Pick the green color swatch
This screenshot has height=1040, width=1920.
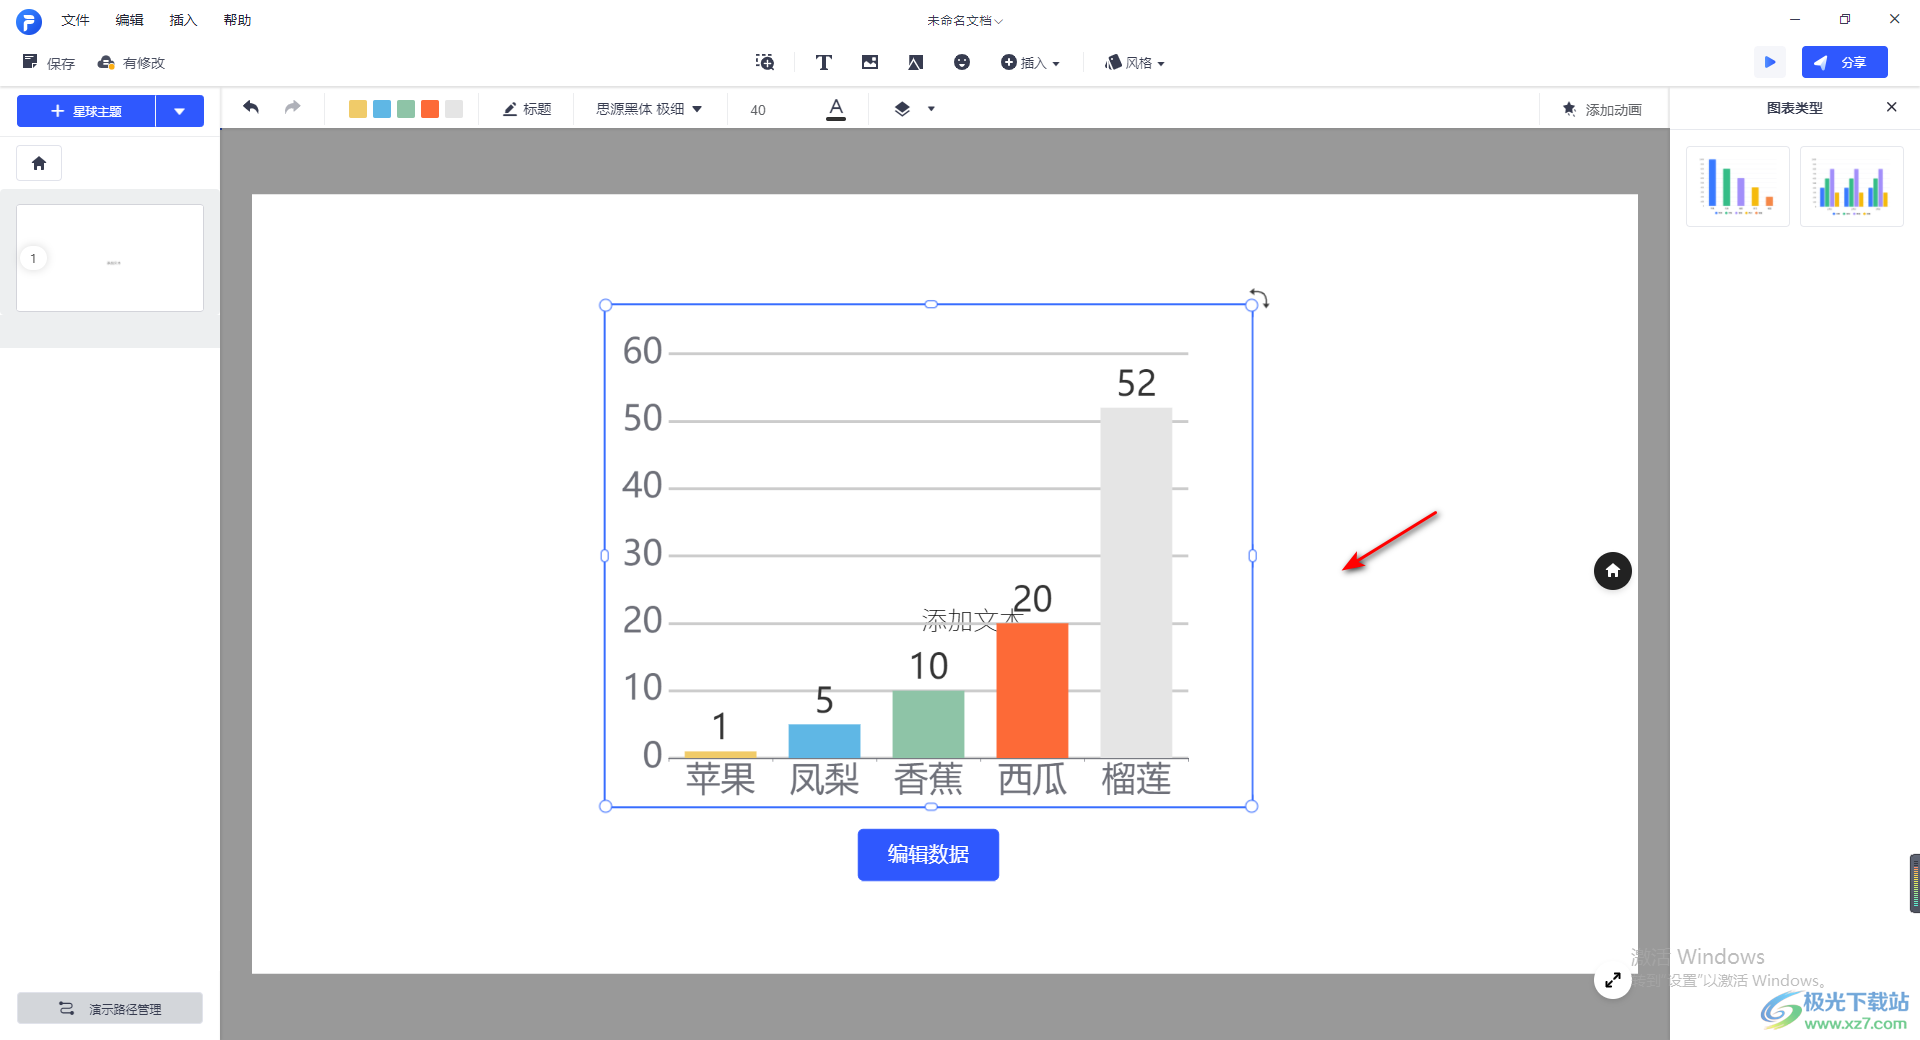point(405,109)
